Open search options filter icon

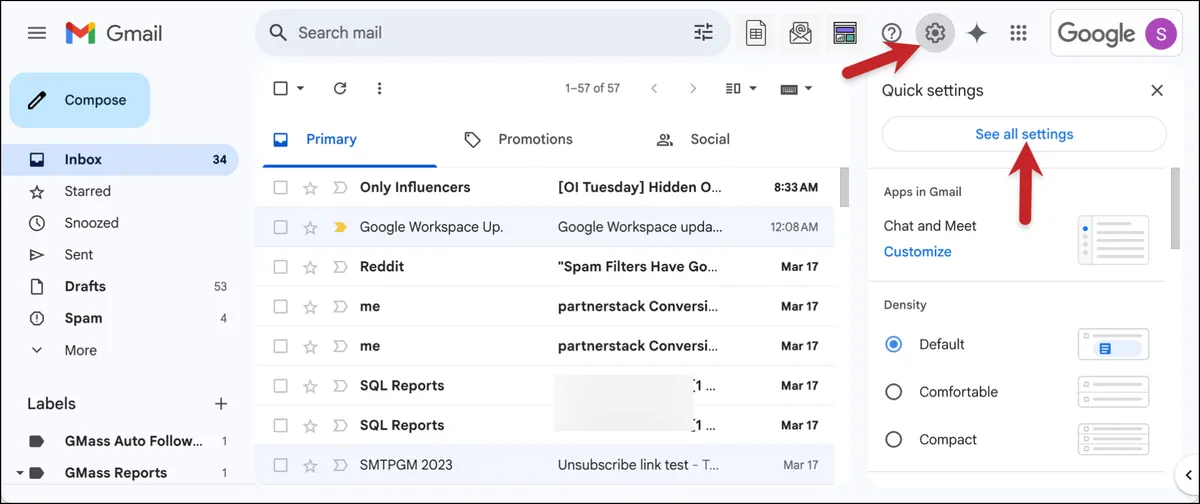[x=704, y=33]
